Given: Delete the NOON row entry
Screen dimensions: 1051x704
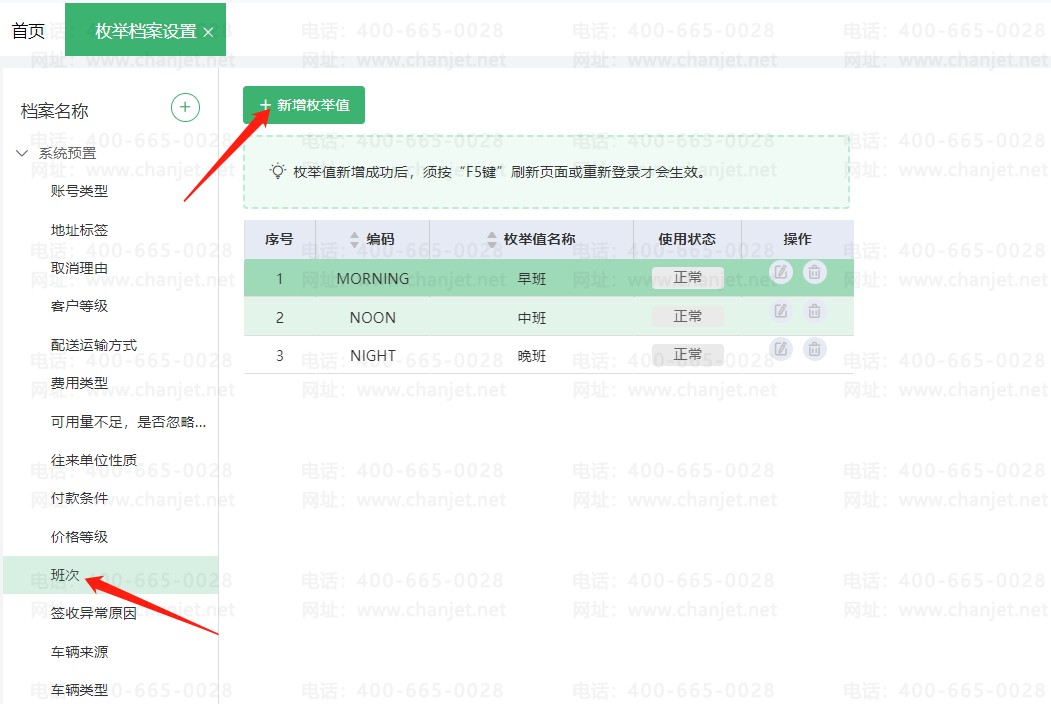Looking at the screenshot, I should 814,311.
